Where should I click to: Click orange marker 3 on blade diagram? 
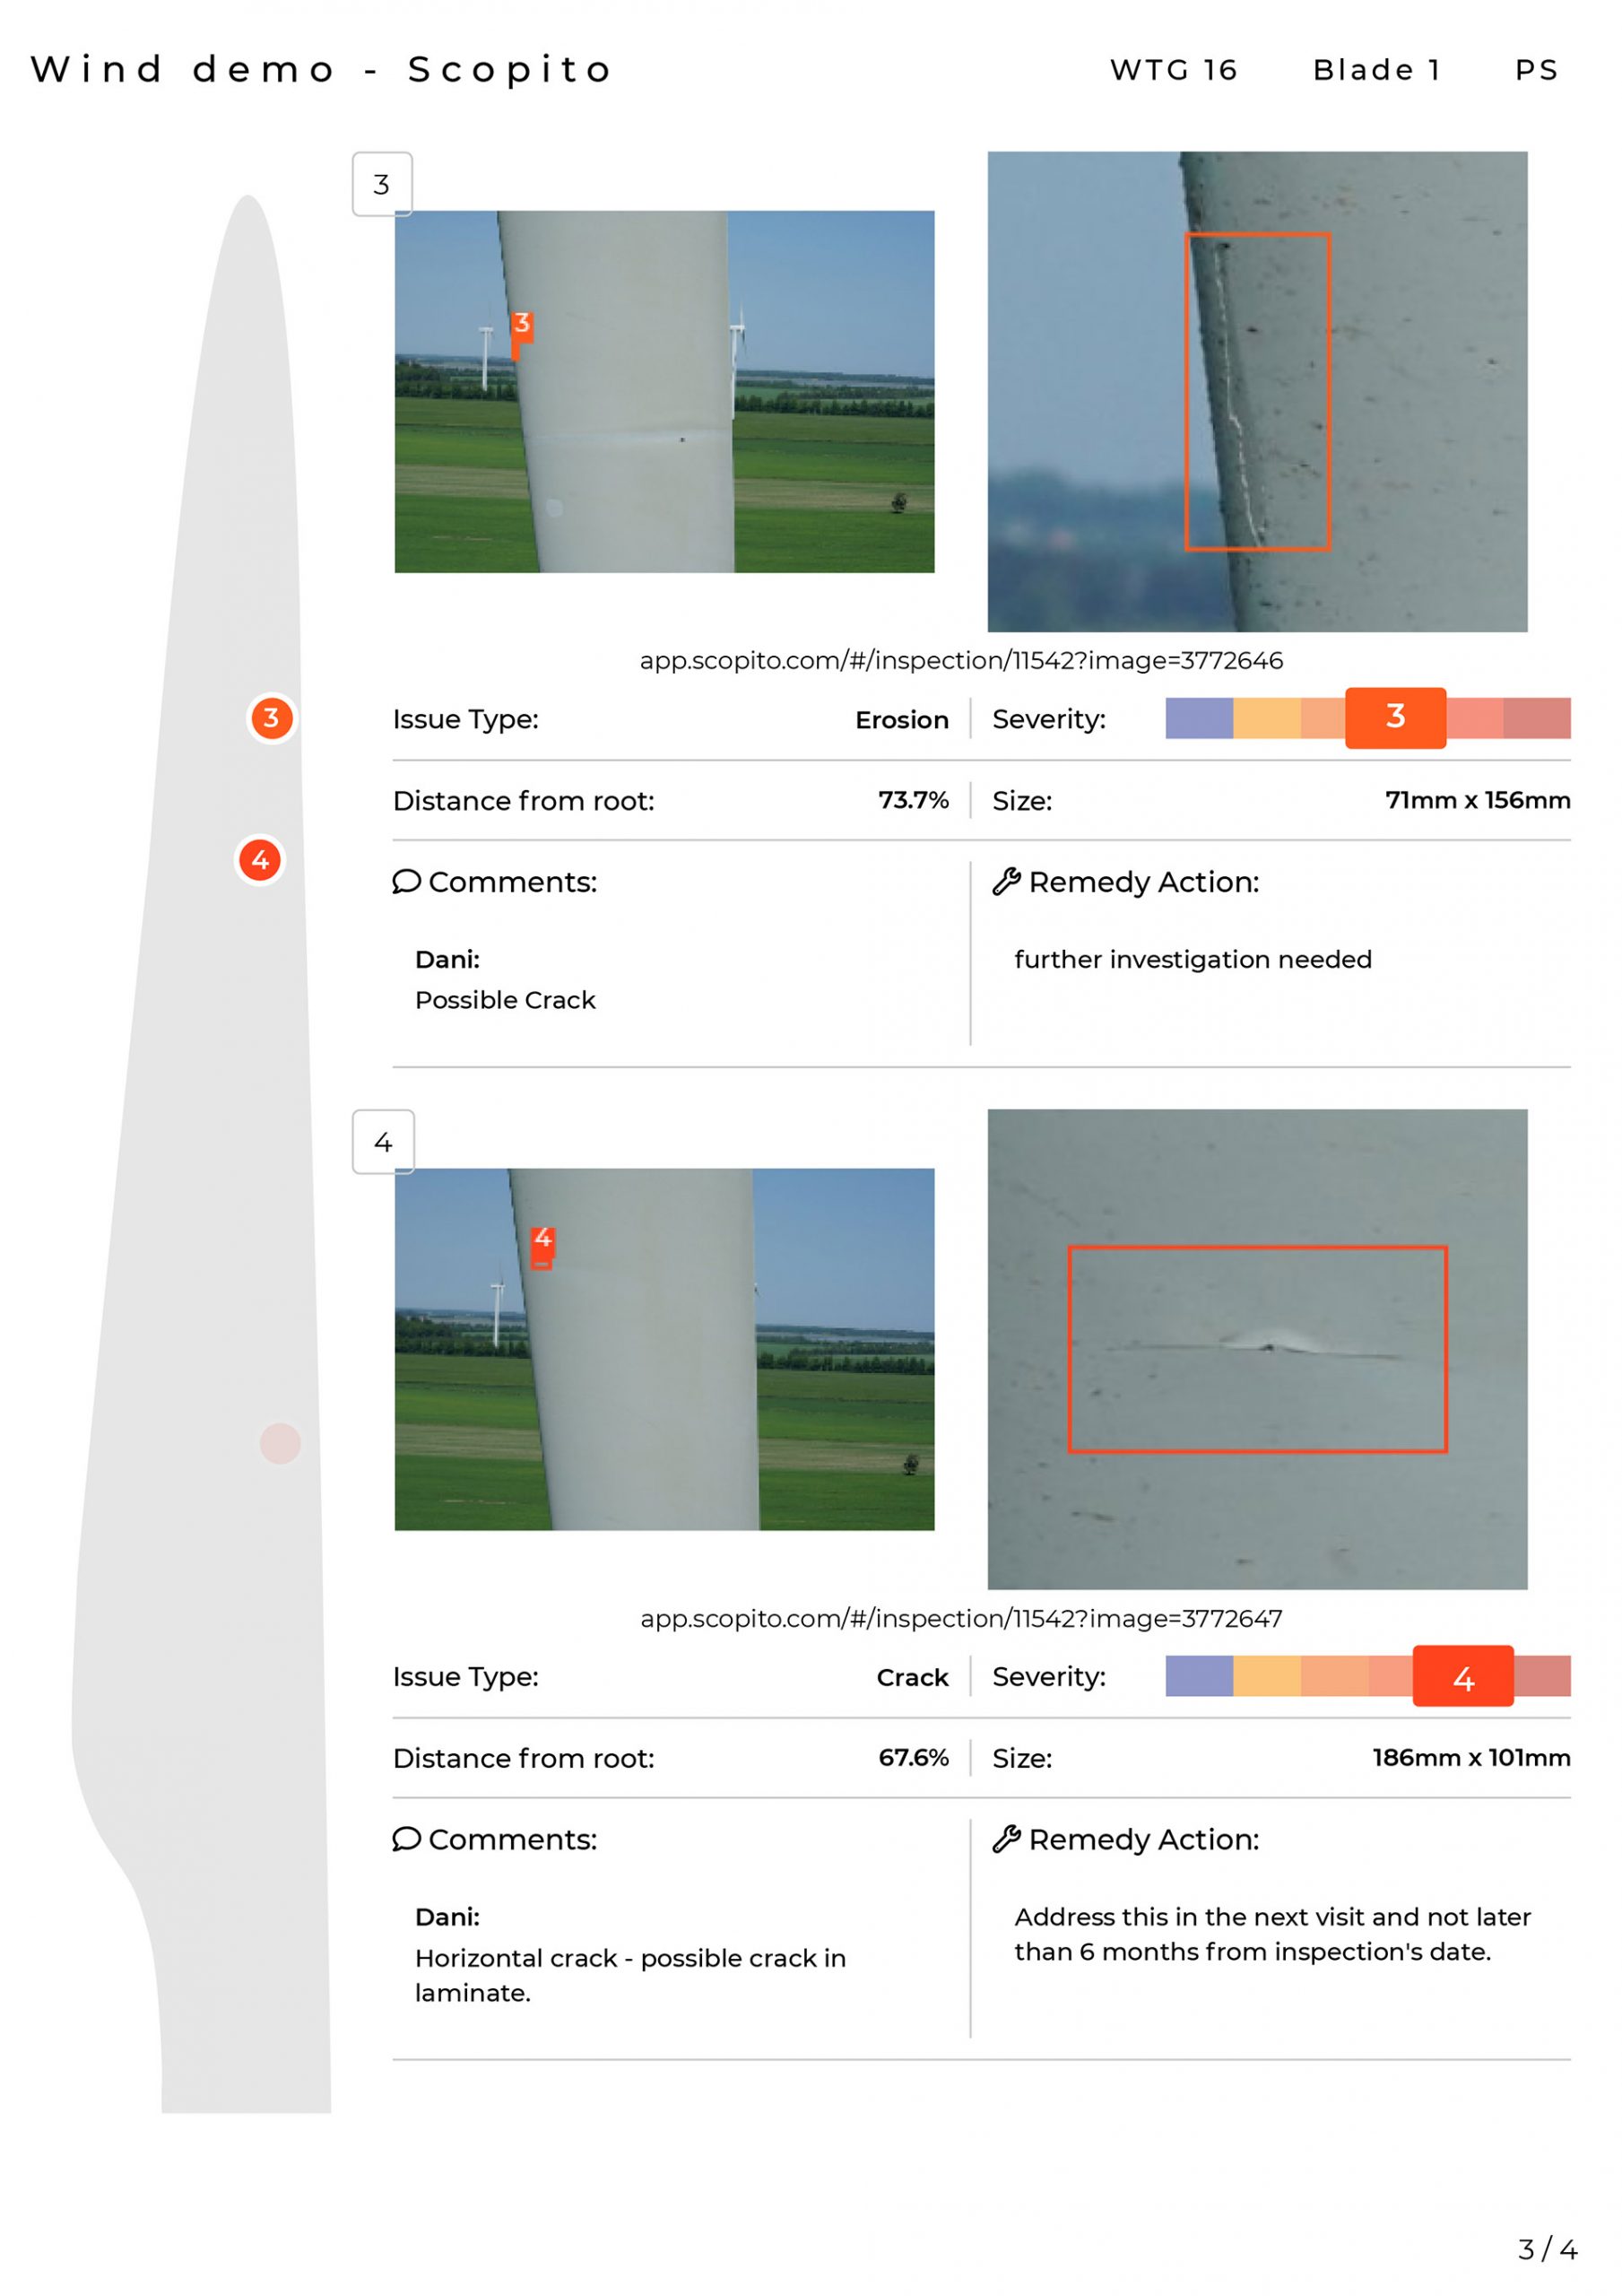tap(271, 718)
